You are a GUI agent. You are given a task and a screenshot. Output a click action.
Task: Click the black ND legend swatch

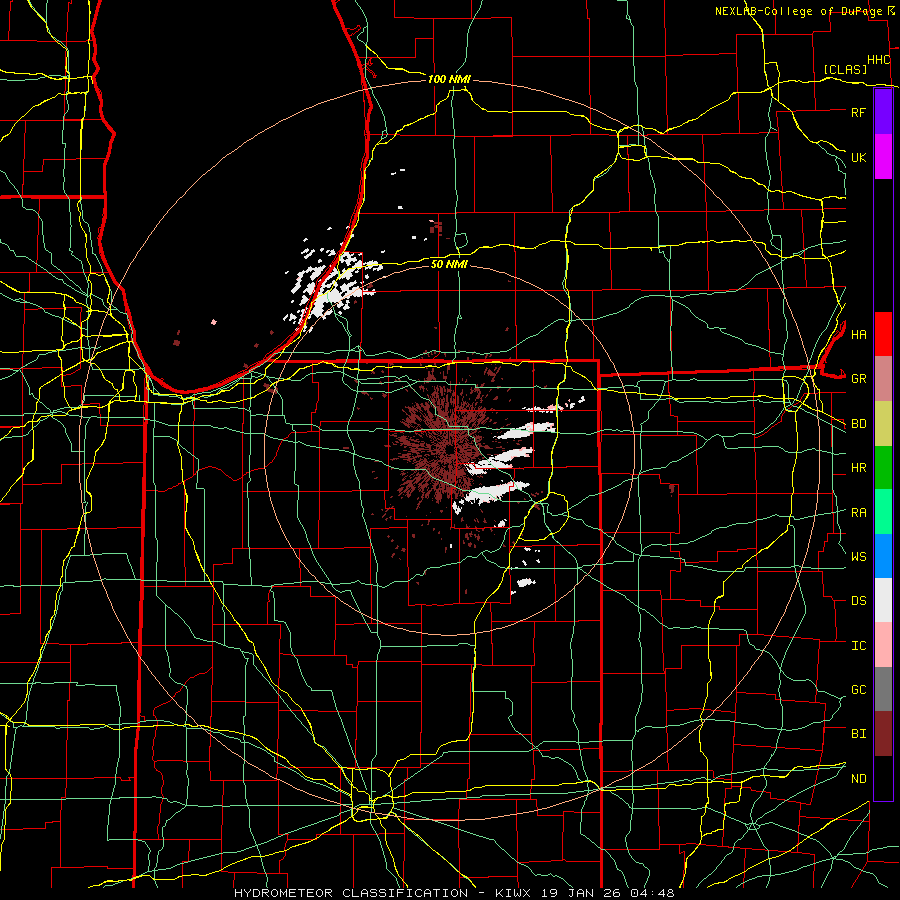(x=883, y=778)
